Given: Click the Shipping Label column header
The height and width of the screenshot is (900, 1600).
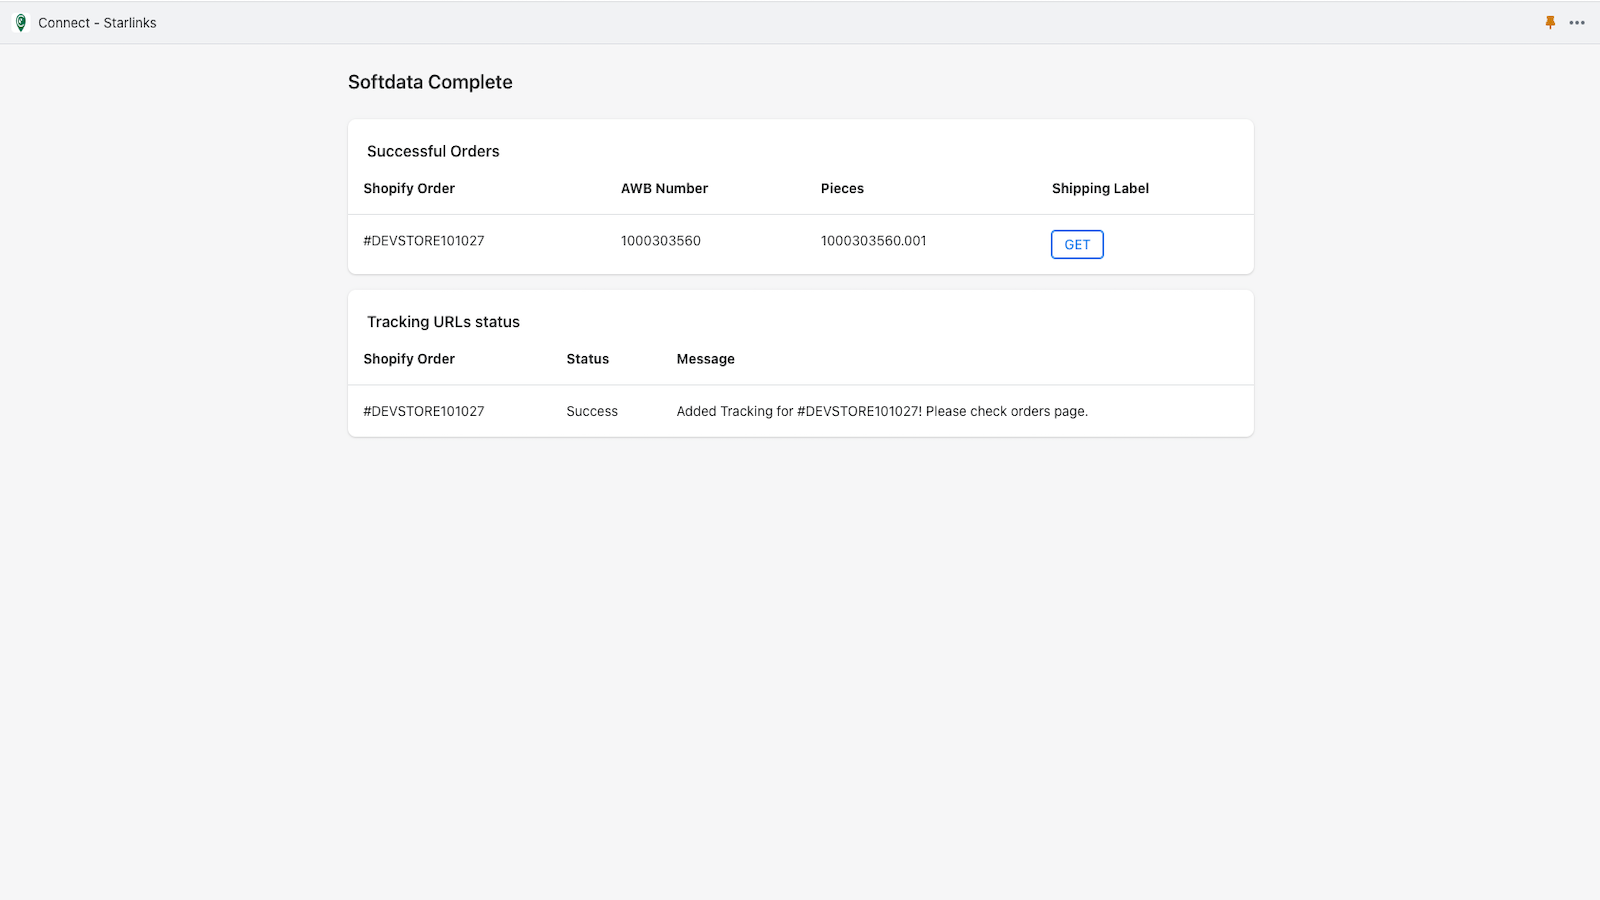Looking at the screenshot, I should (1100, 188).
